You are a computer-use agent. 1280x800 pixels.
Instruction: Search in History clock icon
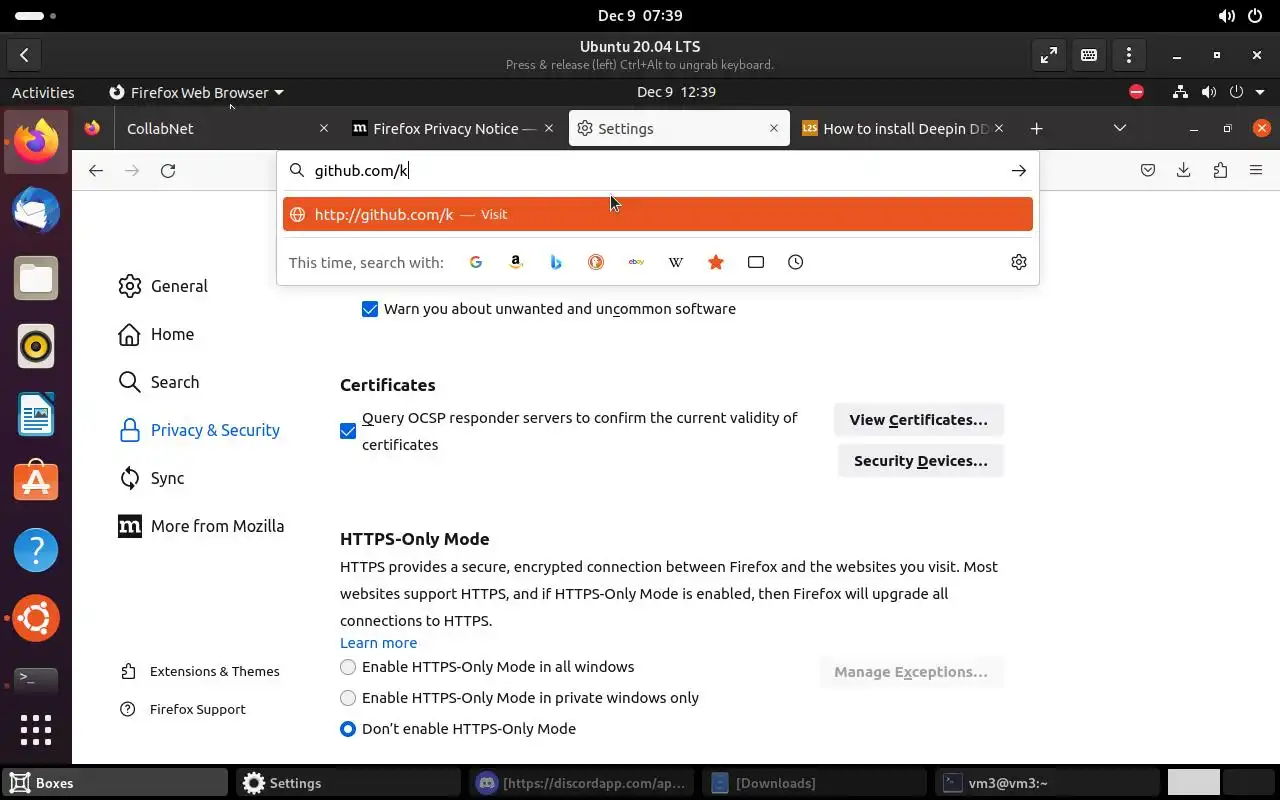coord(796,262)
